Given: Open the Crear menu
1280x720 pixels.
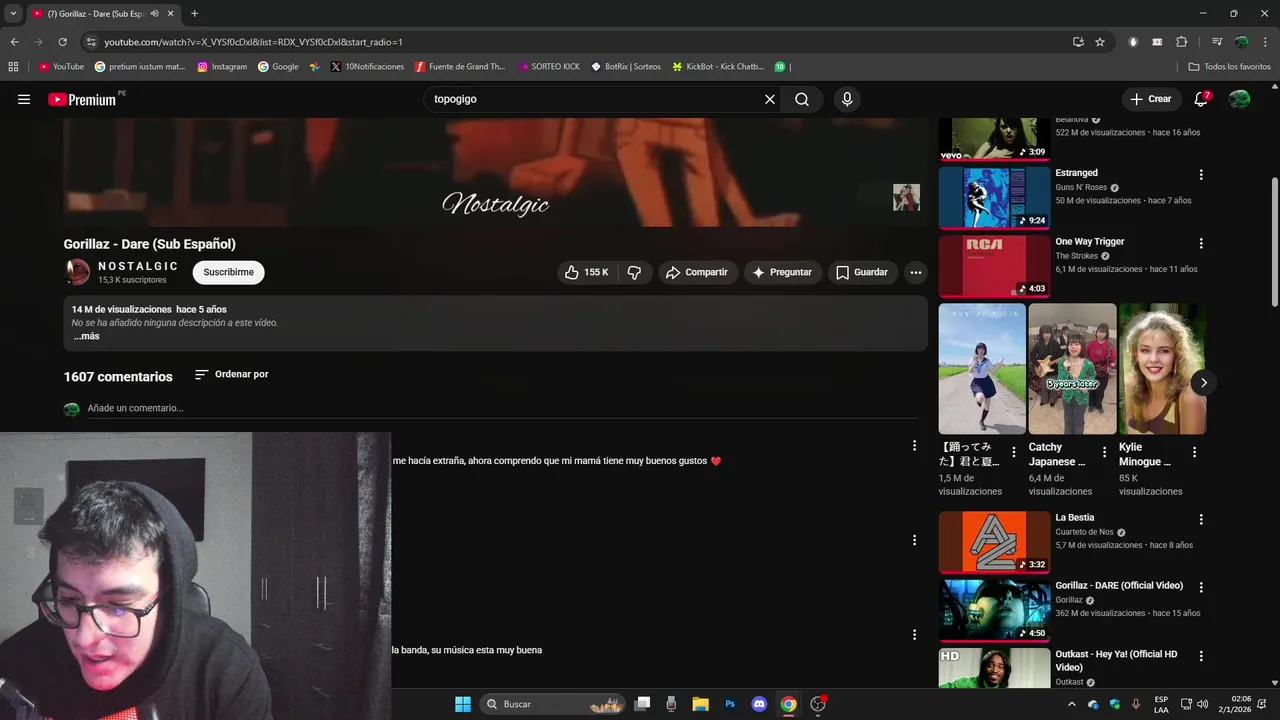Looking at the screenshot, I should [1150, 99].
